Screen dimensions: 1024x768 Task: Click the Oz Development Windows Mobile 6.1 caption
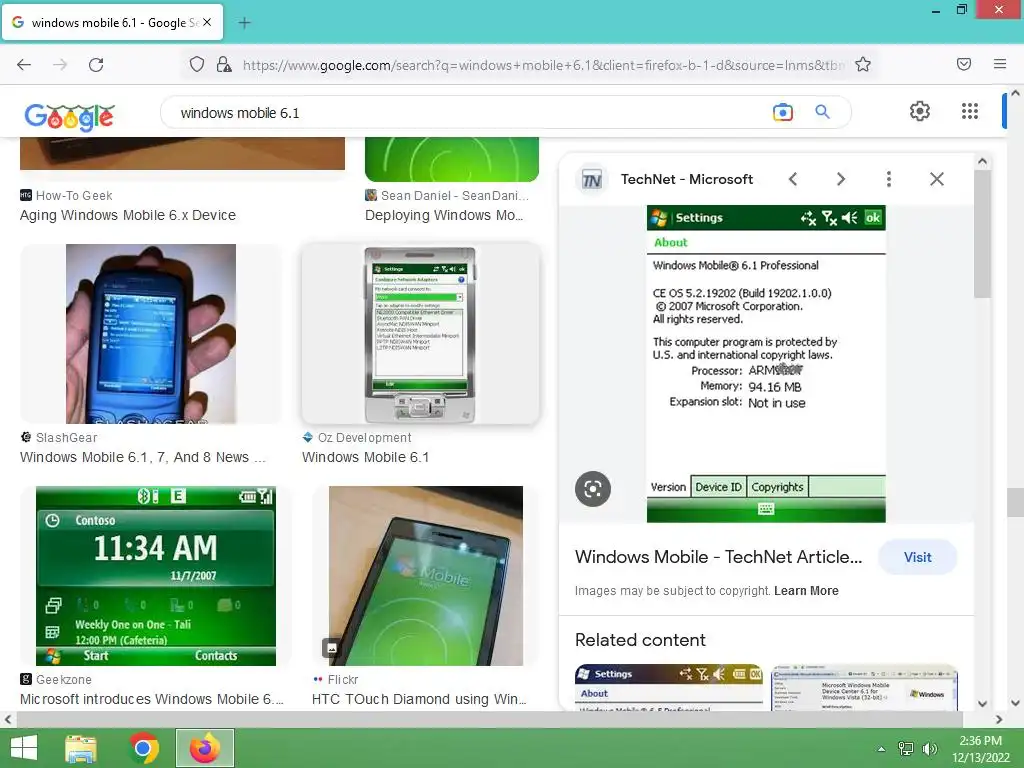click(x=365, y=457)
